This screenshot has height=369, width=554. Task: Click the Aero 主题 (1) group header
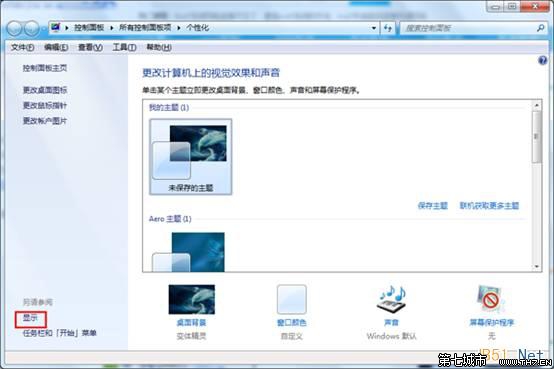(170, 219)
